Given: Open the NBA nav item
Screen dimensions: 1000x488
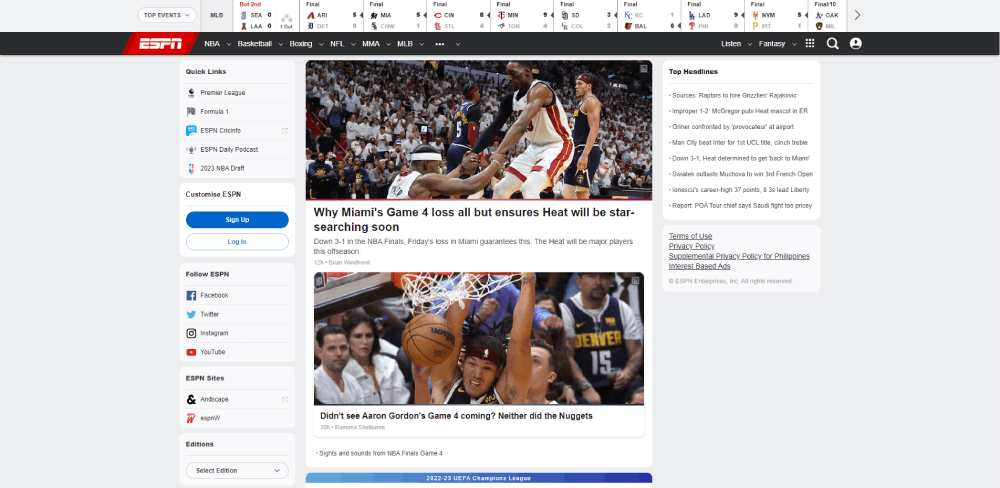Looking at the screenshot, I should click(x=212, y=44).
